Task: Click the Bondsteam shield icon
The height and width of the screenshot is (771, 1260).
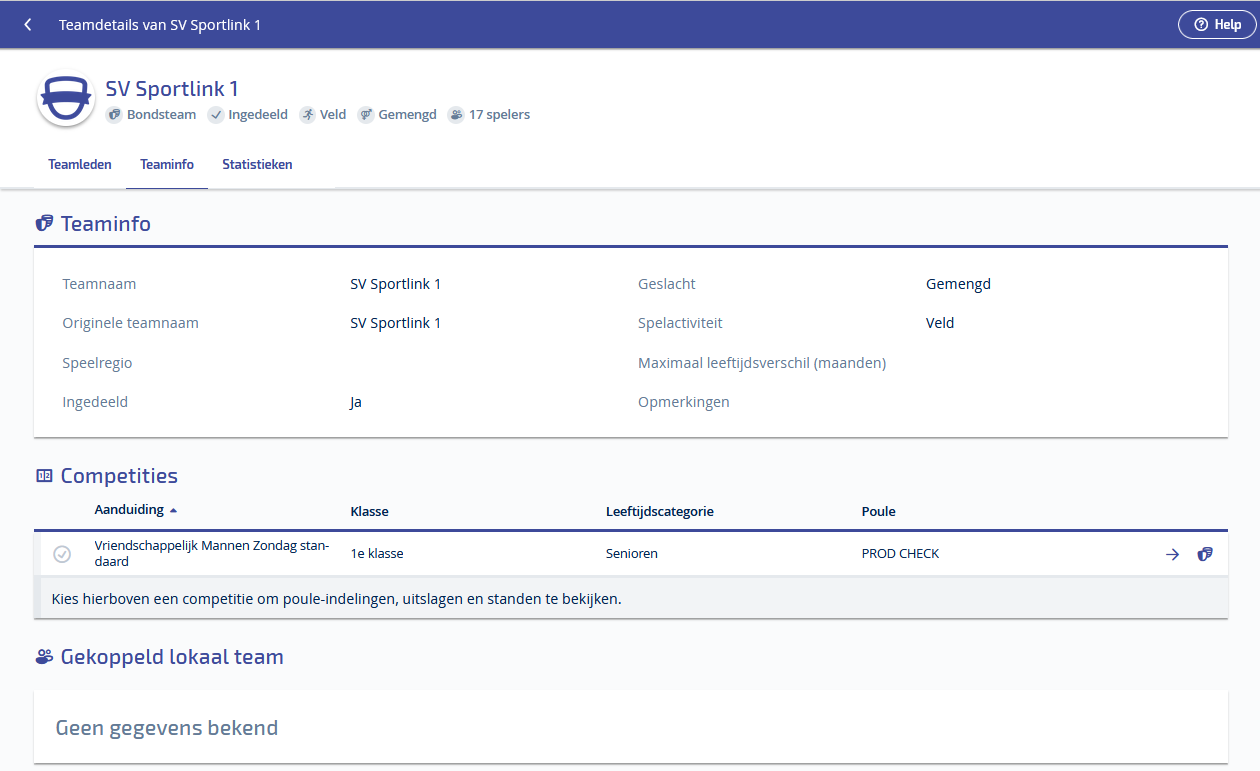Action: (115, 115)
